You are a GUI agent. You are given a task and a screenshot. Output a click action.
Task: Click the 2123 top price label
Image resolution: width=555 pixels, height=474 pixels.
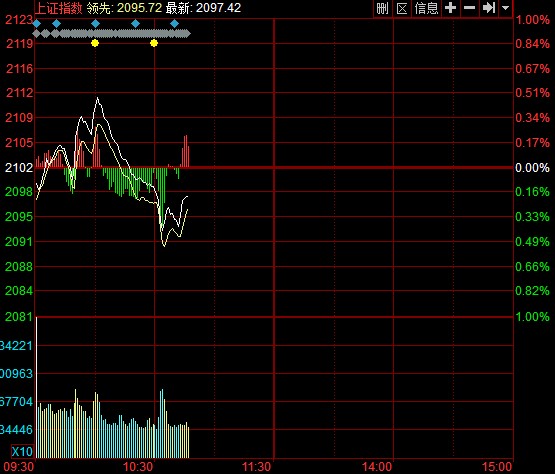(x=19, y=20)
